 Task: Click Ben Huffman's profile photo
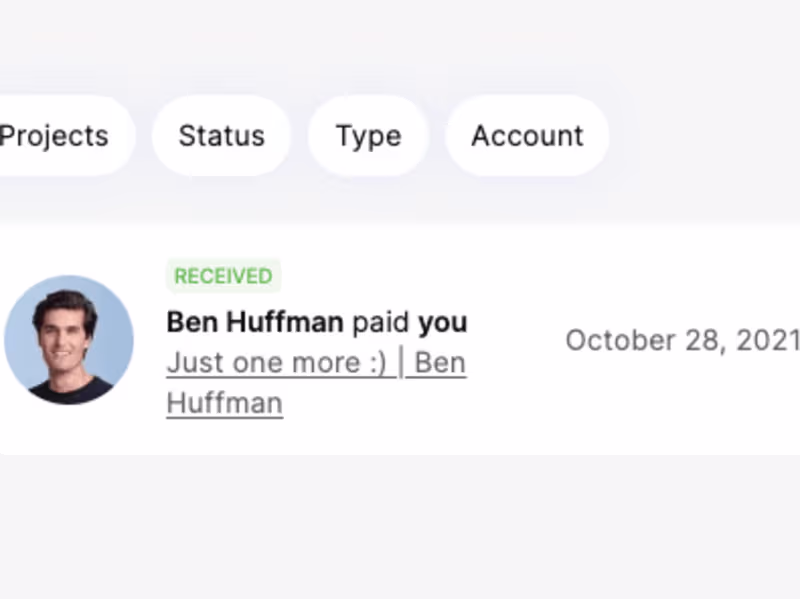point(69,340)
